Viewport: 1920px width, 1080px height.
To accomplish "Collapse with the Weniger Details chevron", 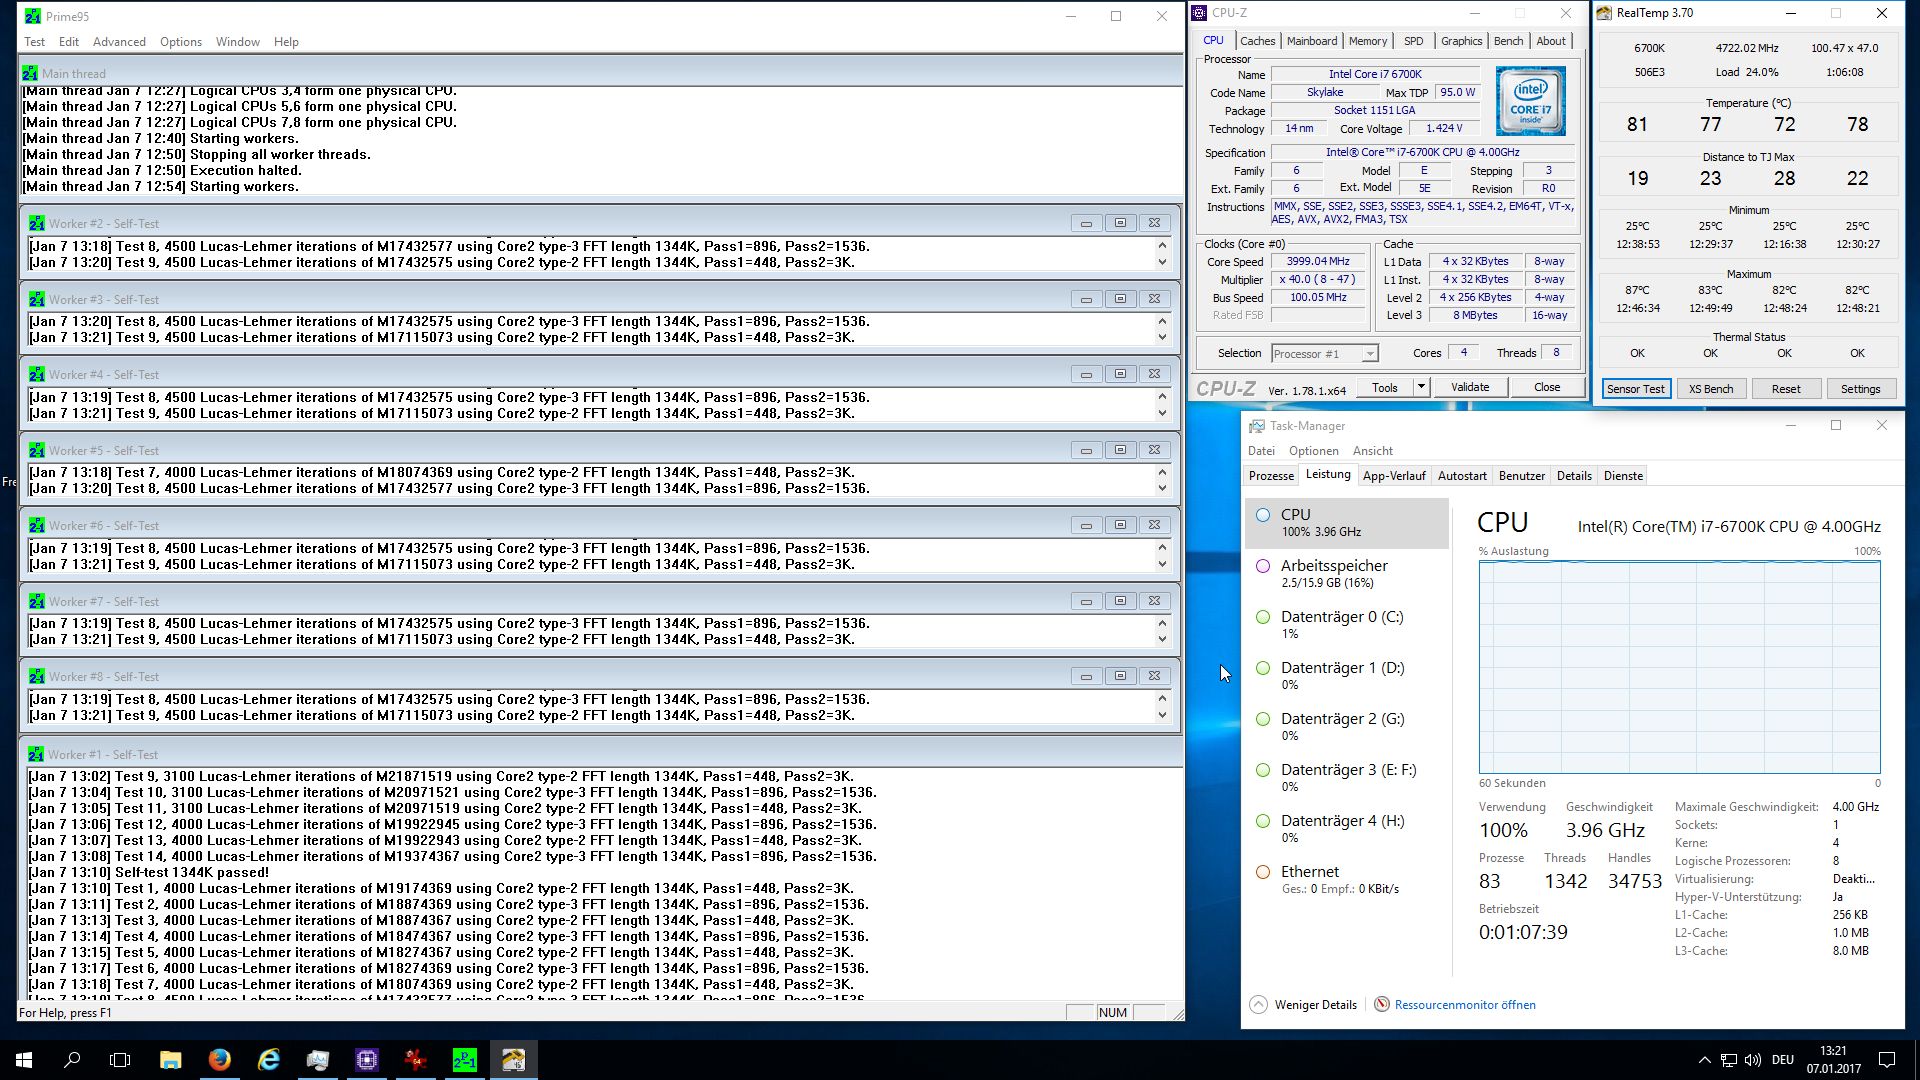I will pyautogui.click(x=1258, y=1005).
